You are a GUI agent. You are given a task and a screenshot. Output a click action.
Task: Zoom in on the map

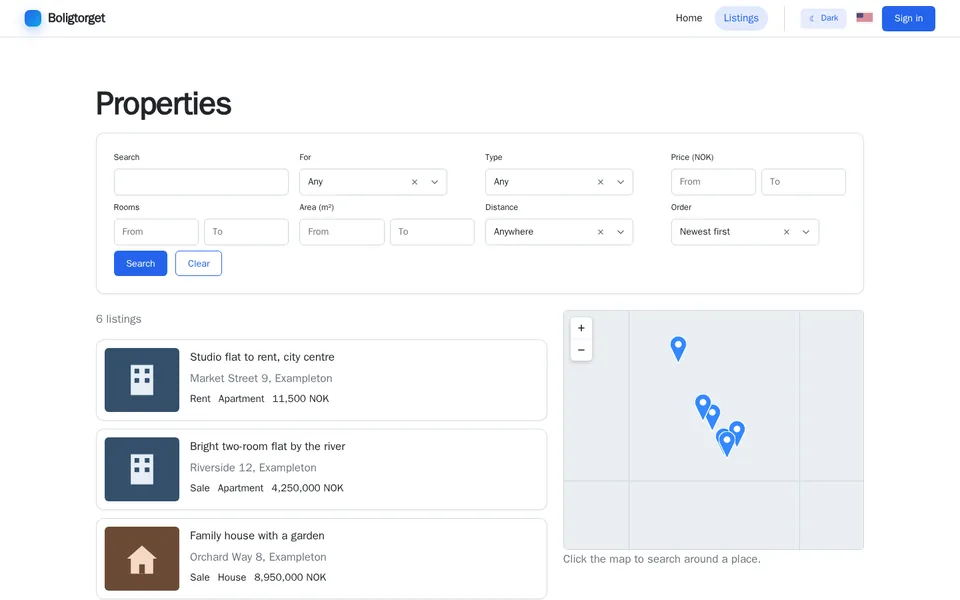pyautogui.click(x=581, y=328)
